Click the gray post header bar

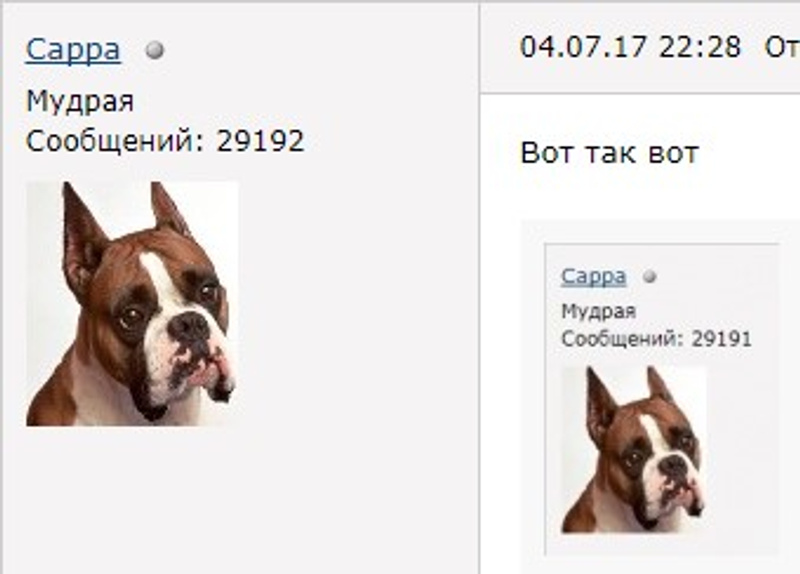640,47
